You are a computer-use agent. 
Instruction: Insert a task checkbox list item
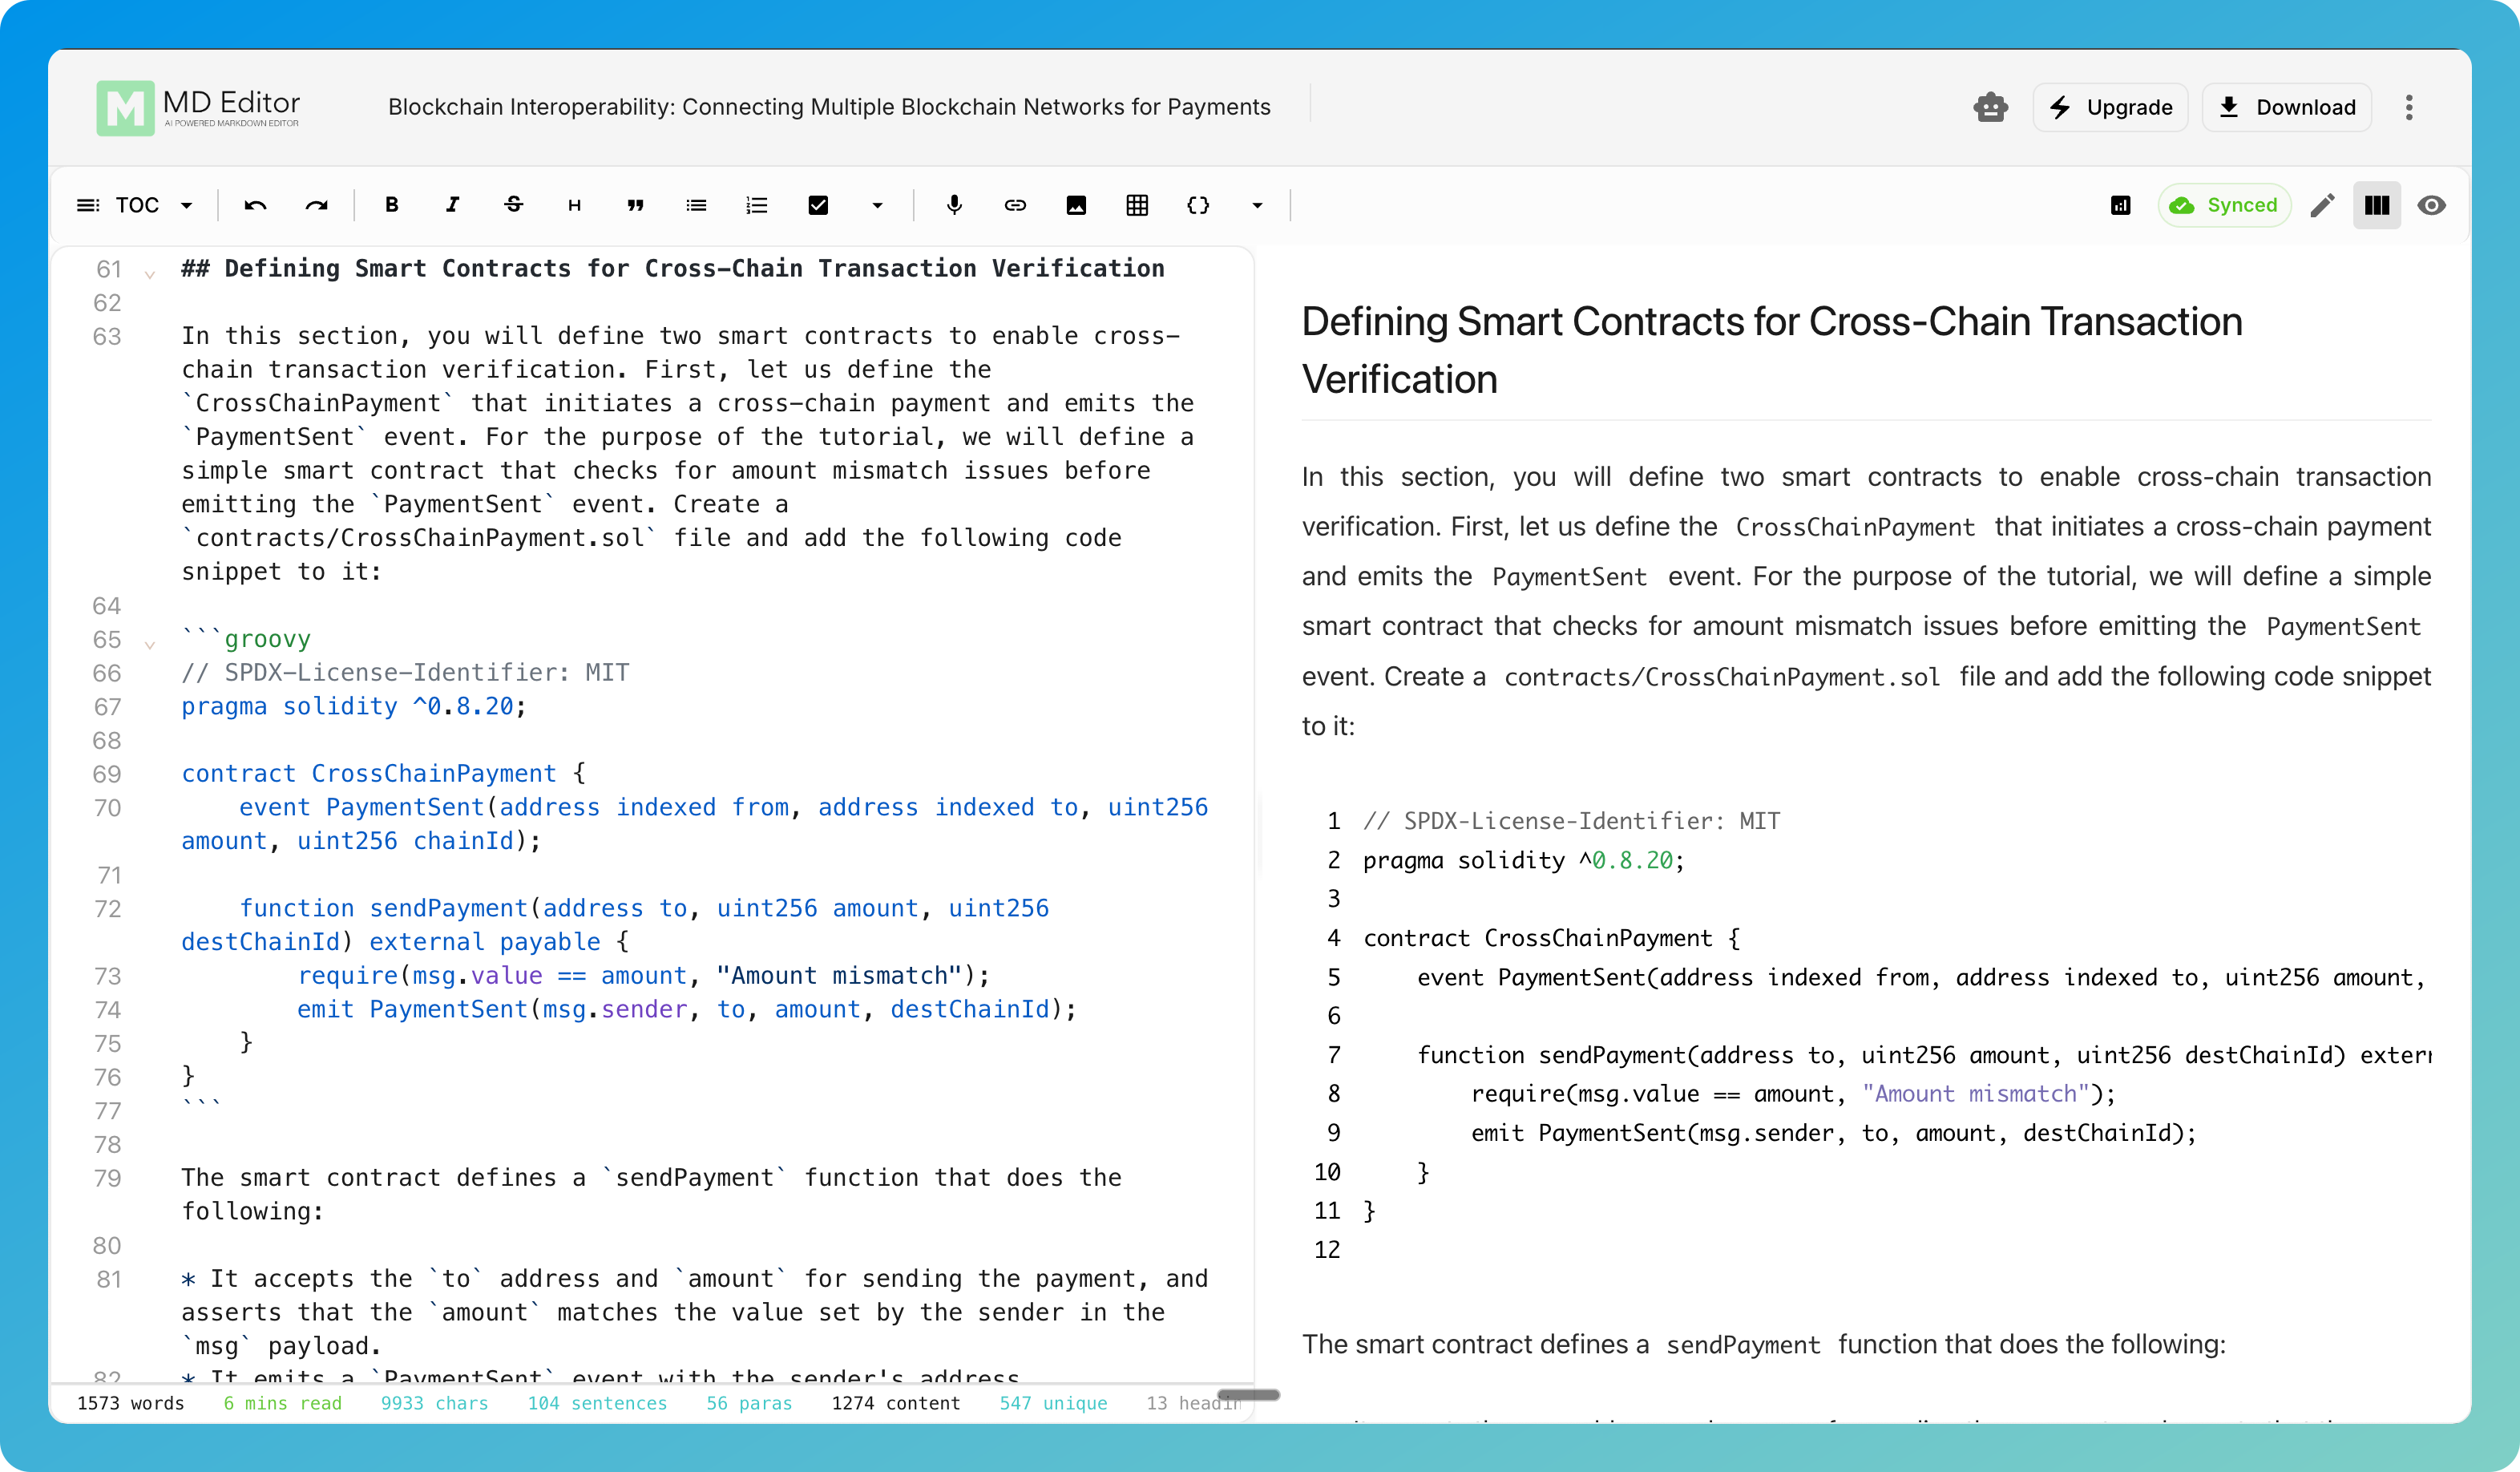pos(818,205)
